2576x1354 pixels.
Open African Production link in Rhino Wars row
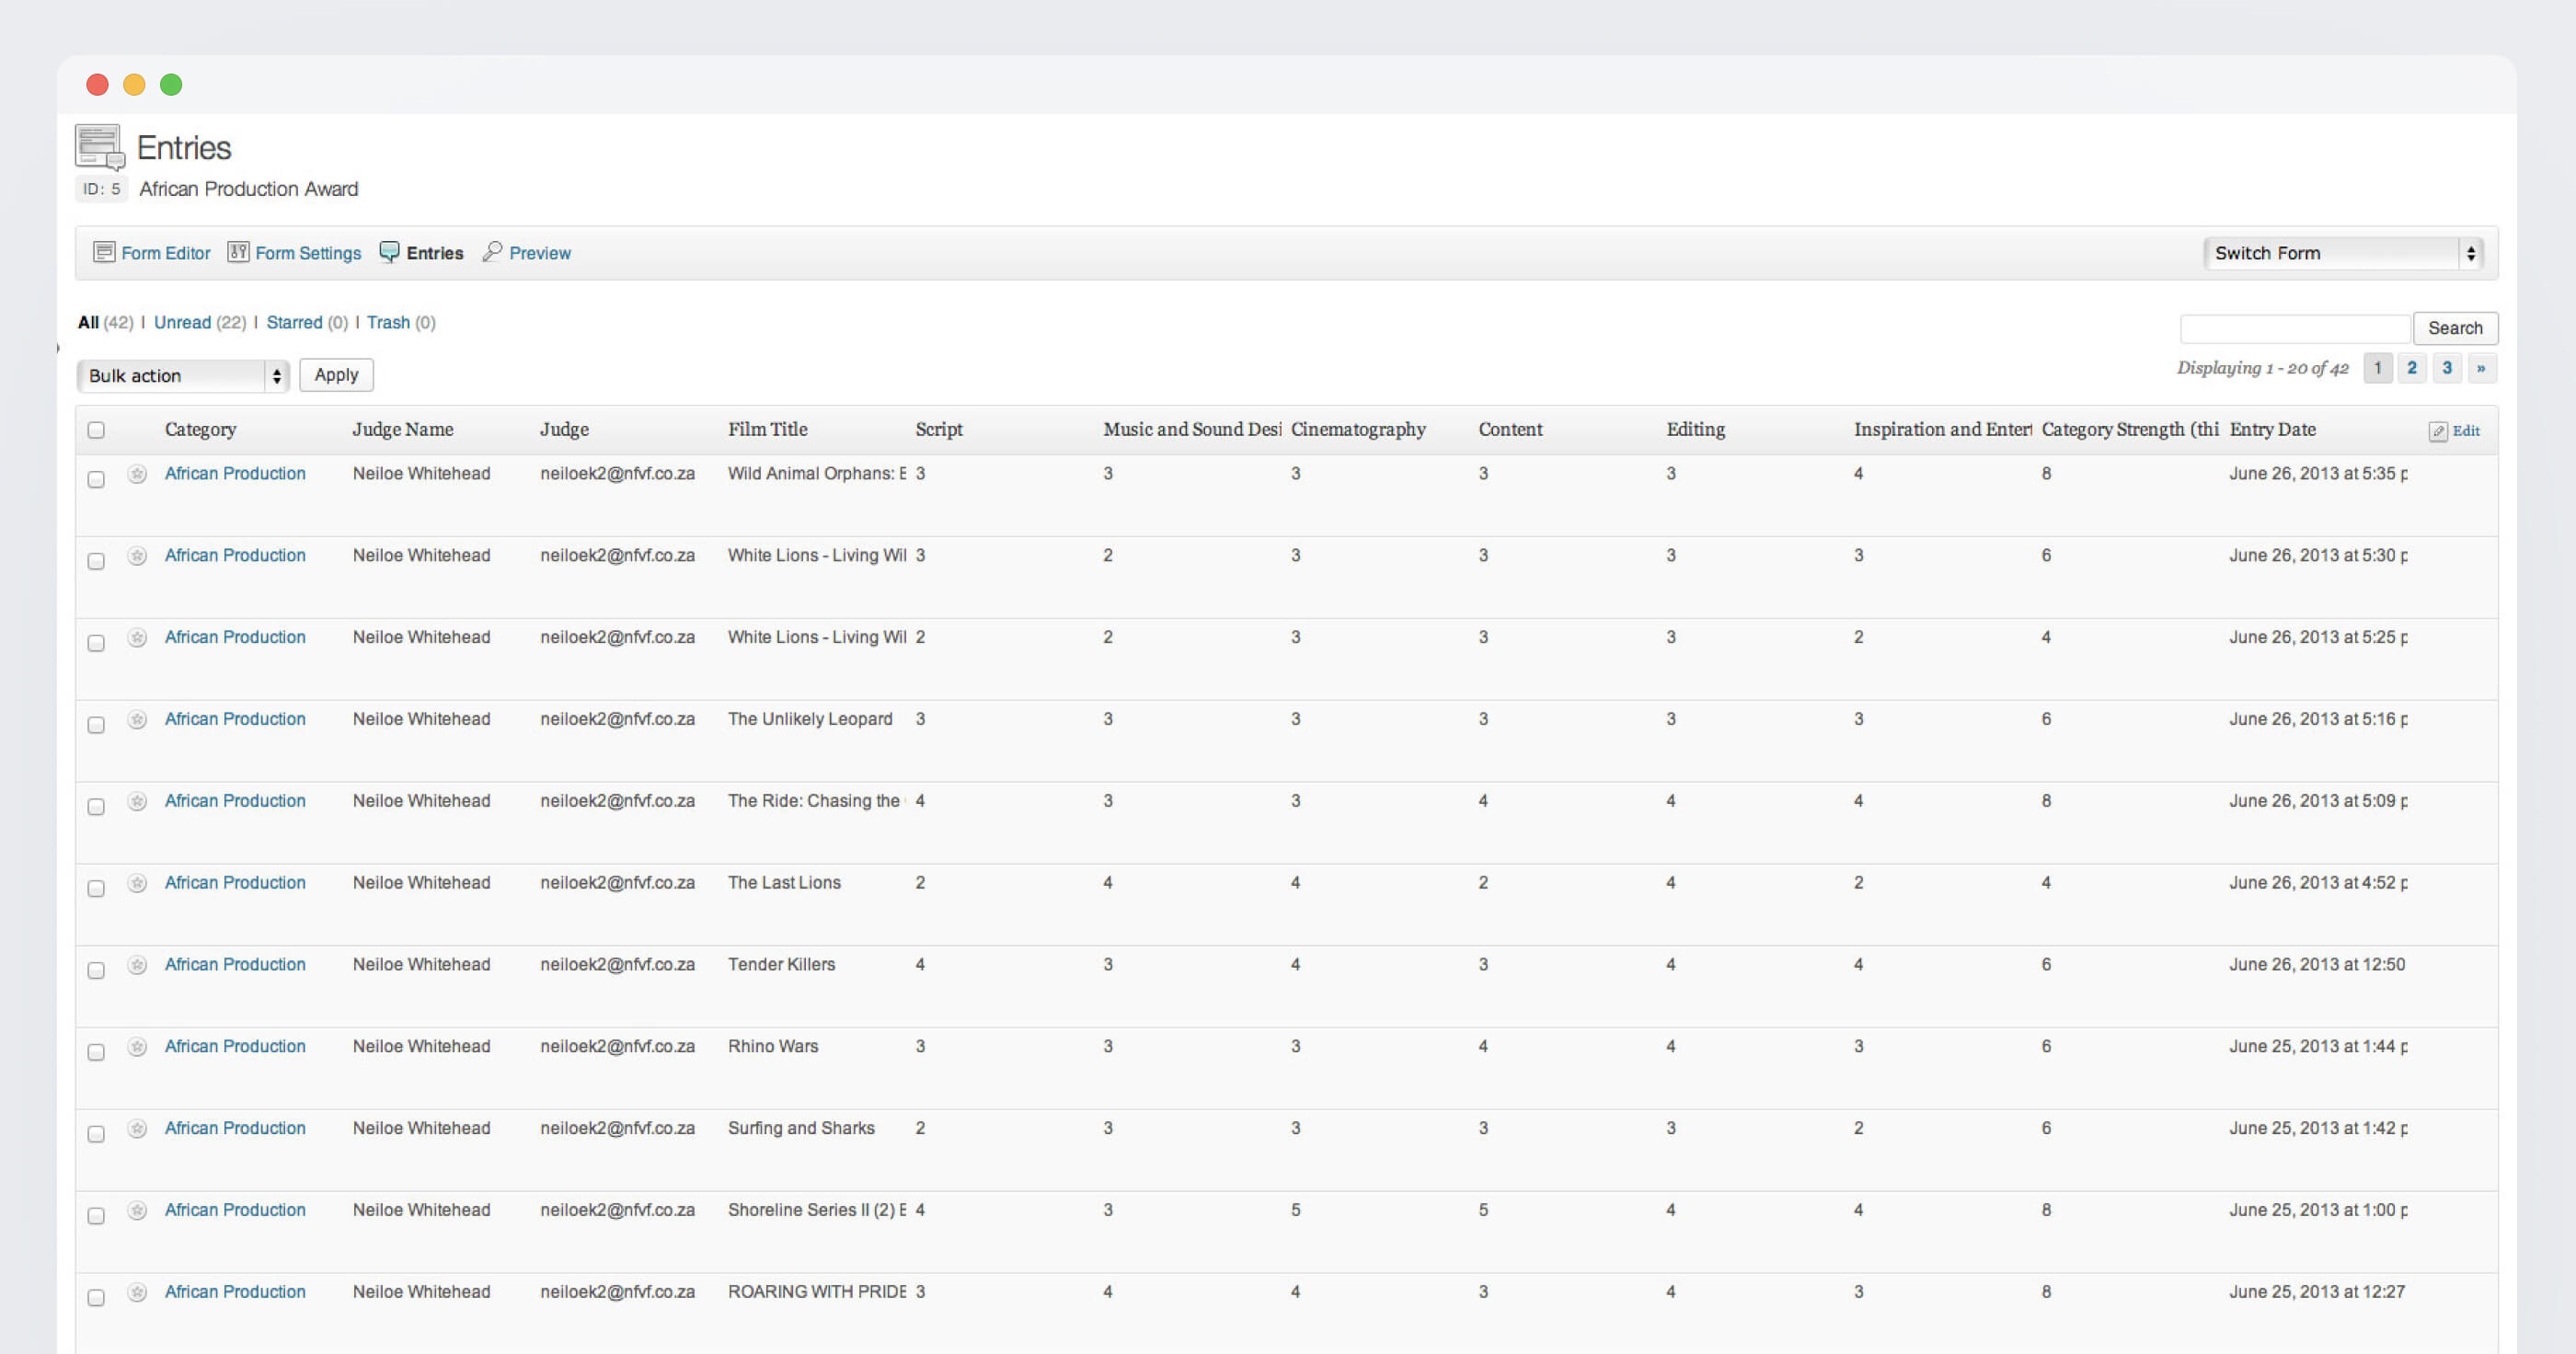tap(235, 1047)
